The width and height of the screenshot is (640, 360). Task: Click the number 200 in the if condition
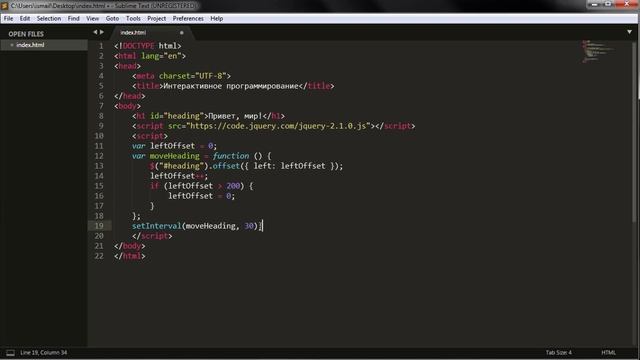point(233,186)
